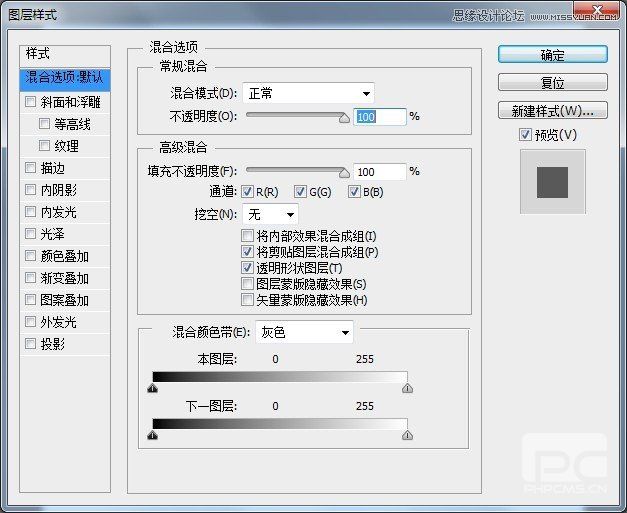This screenshot has height=513, width=627.
Task: Enable the 图案叠加 checkbox
Action: point(30,299)
